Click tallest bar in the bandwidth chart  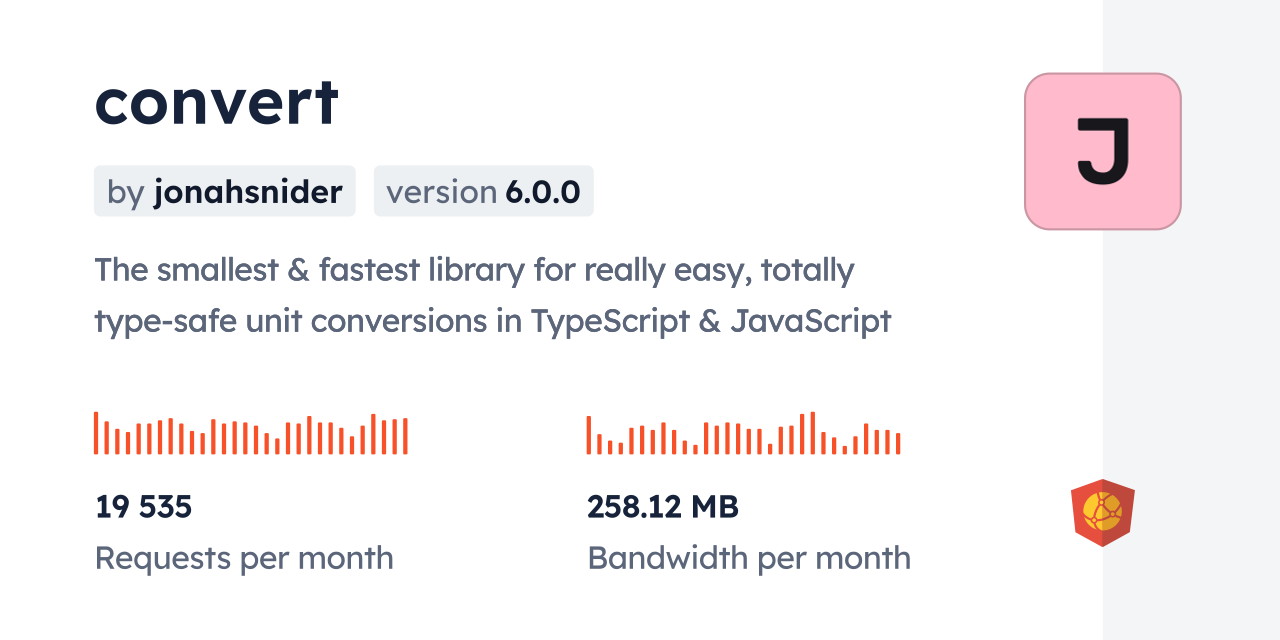coord(812,433)
